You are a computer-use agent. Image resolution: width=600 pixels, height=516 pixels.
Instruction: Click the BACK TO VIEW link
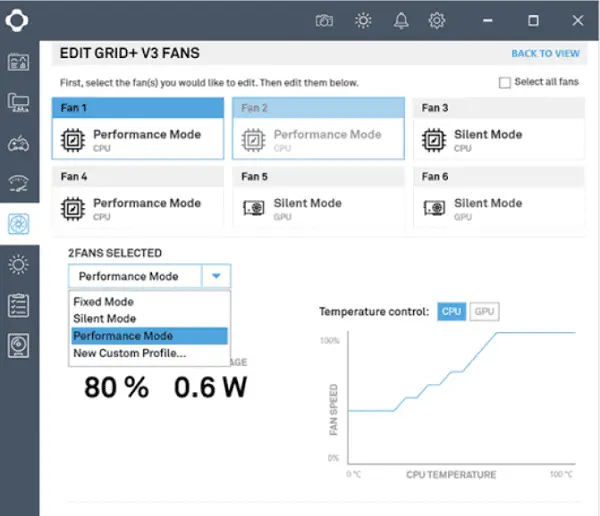546,54
